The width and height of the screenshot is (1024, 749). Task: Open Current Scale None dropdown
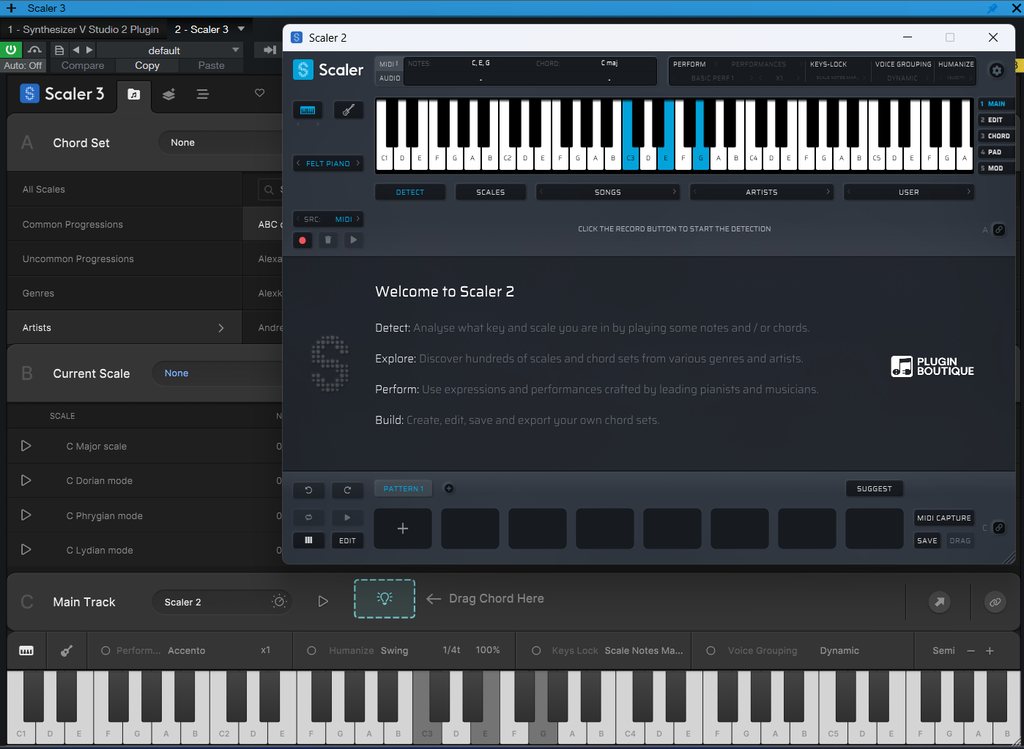pyautogui.click(x=217, y=373)
